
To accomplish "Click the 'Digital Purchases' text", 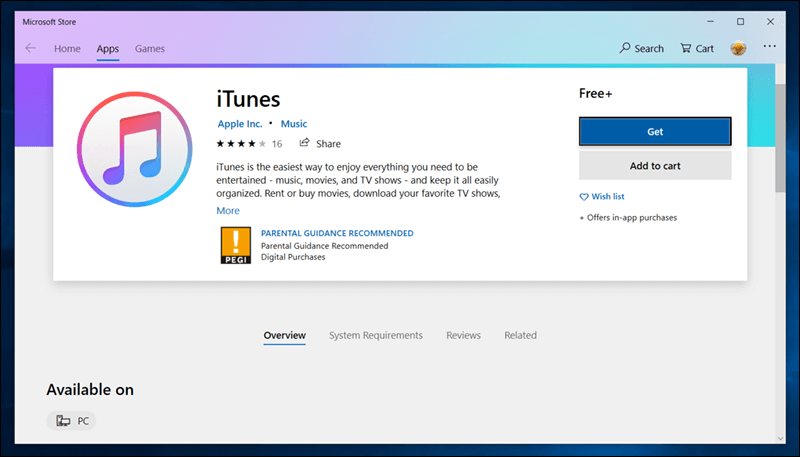I will [293, 257].
